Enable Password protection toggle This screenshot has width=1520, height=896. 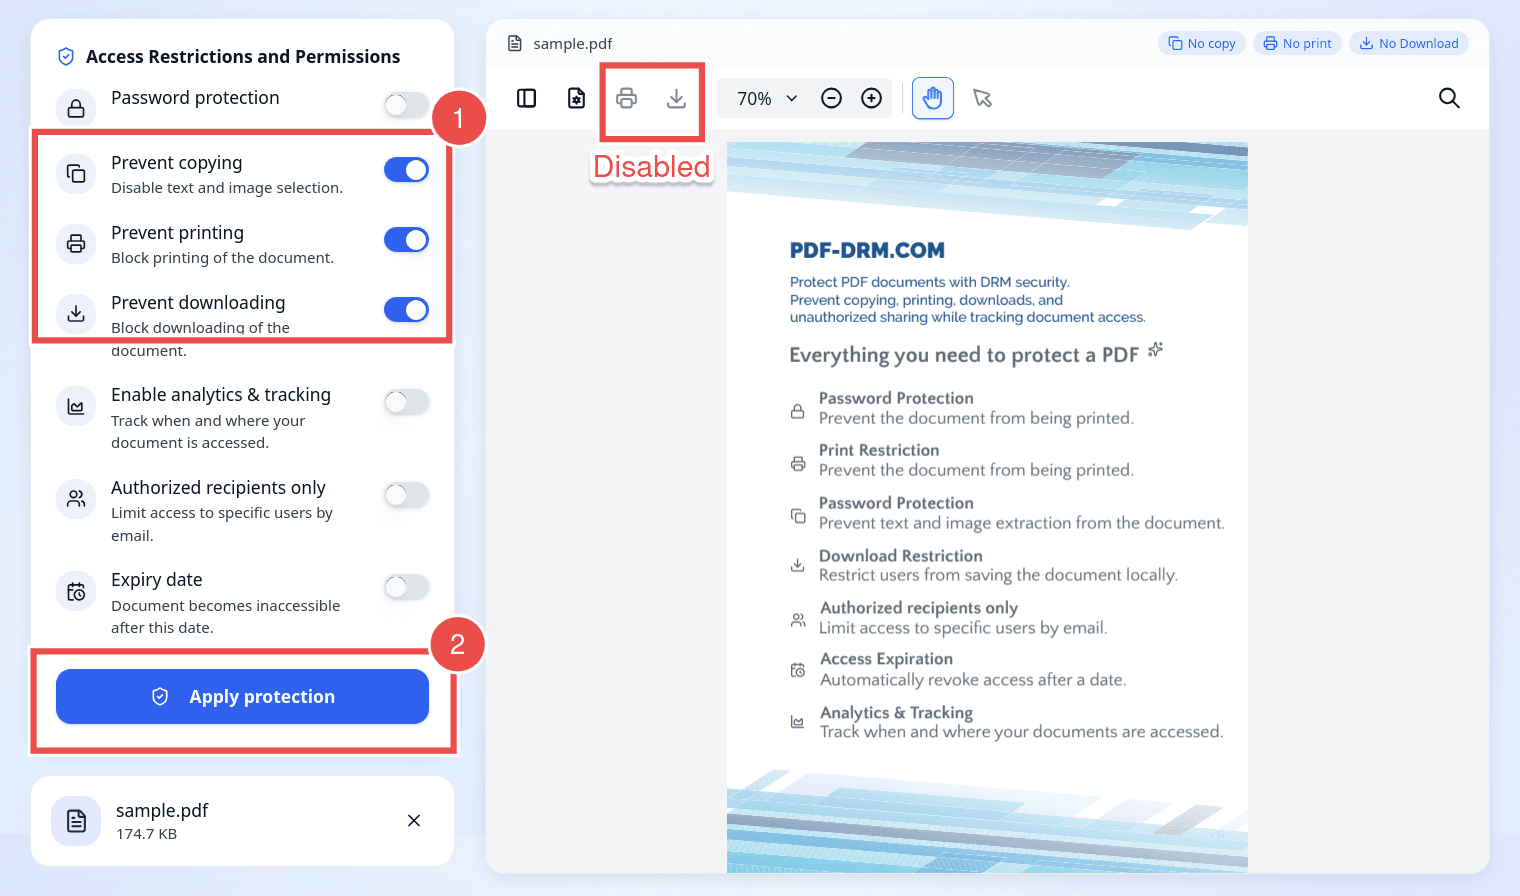point(406,104)
